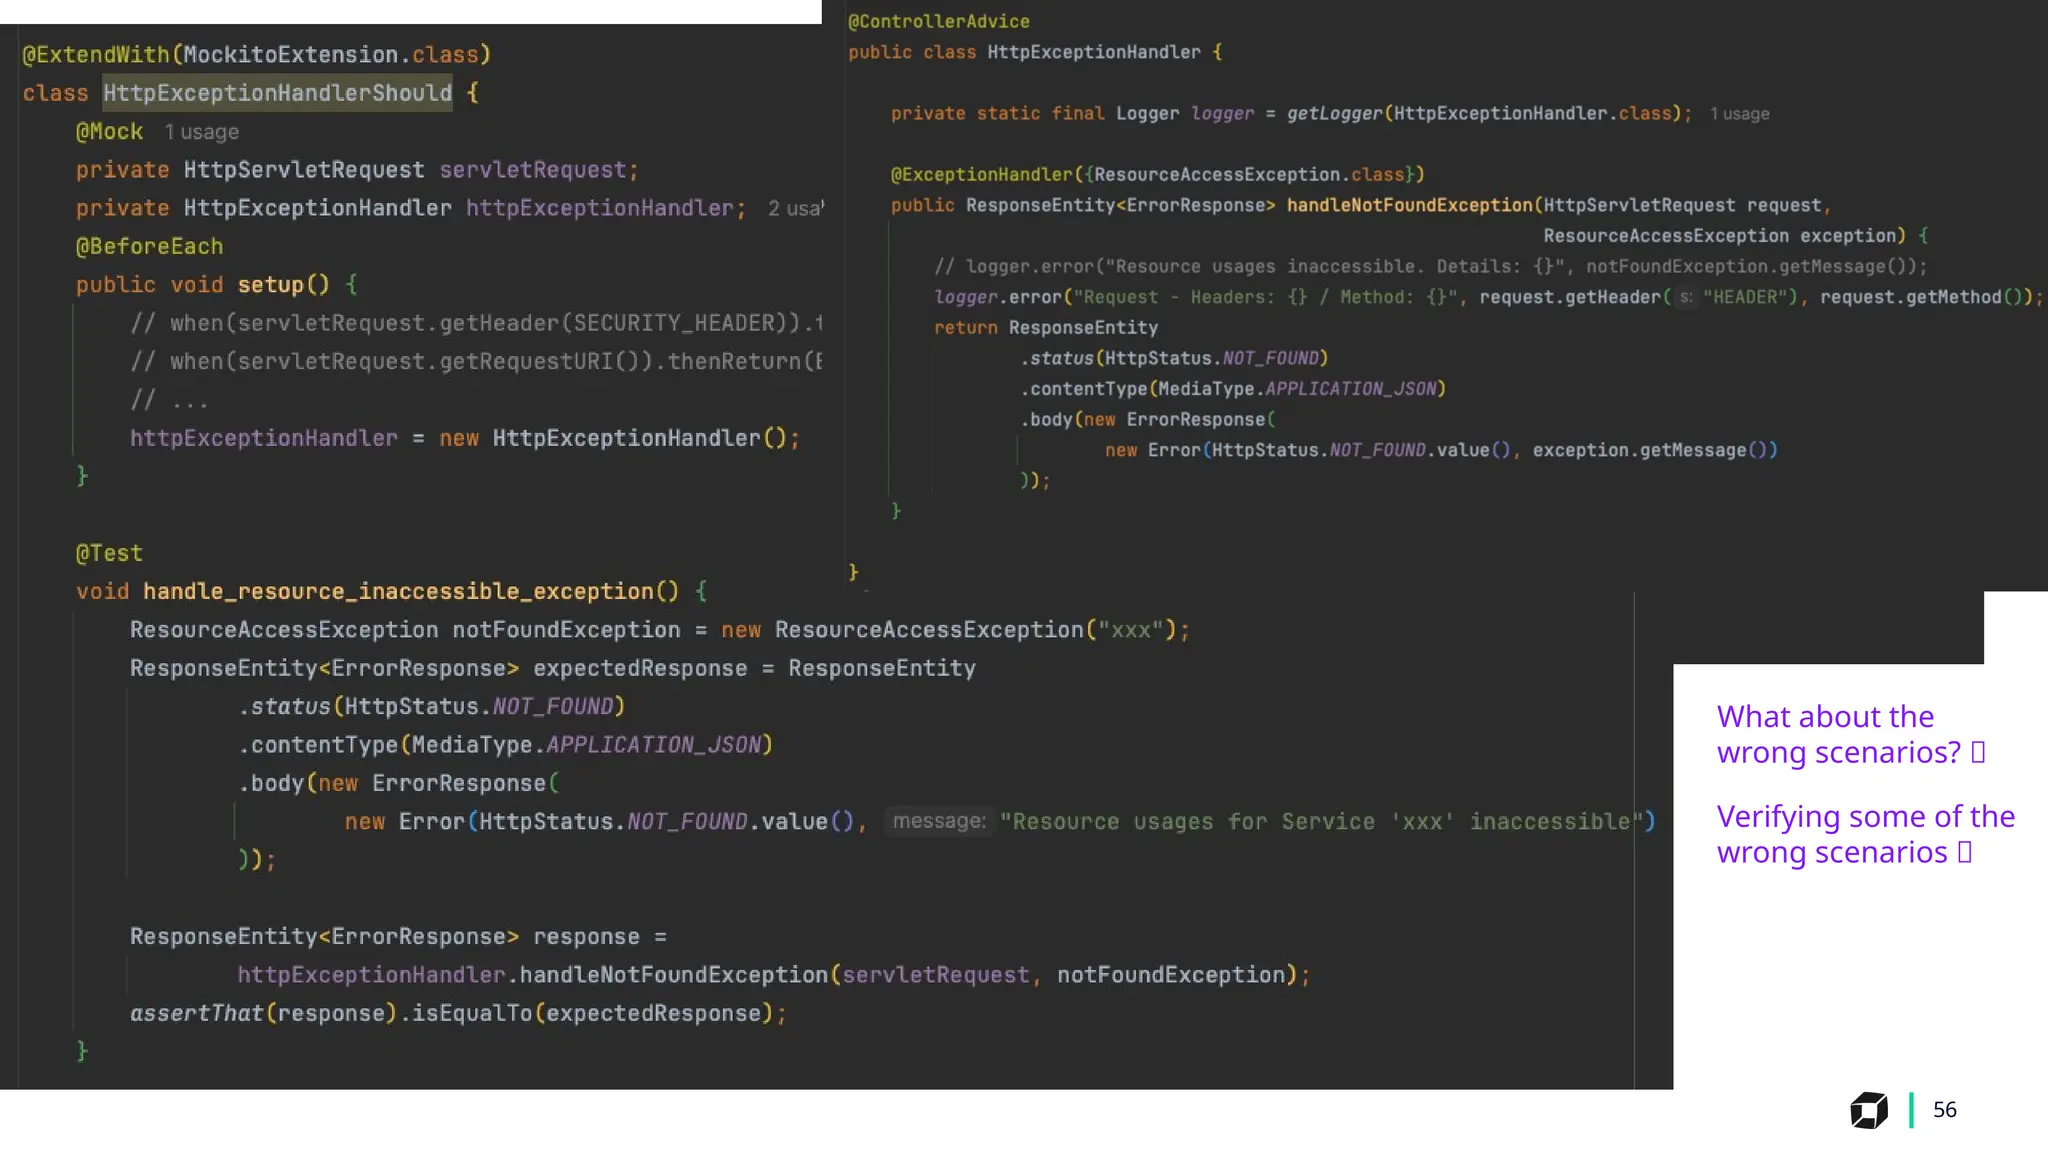Click the handle_resource_inaccessible_exception method name
The height and width of the screenshot is (1152, 2048).
398,591
